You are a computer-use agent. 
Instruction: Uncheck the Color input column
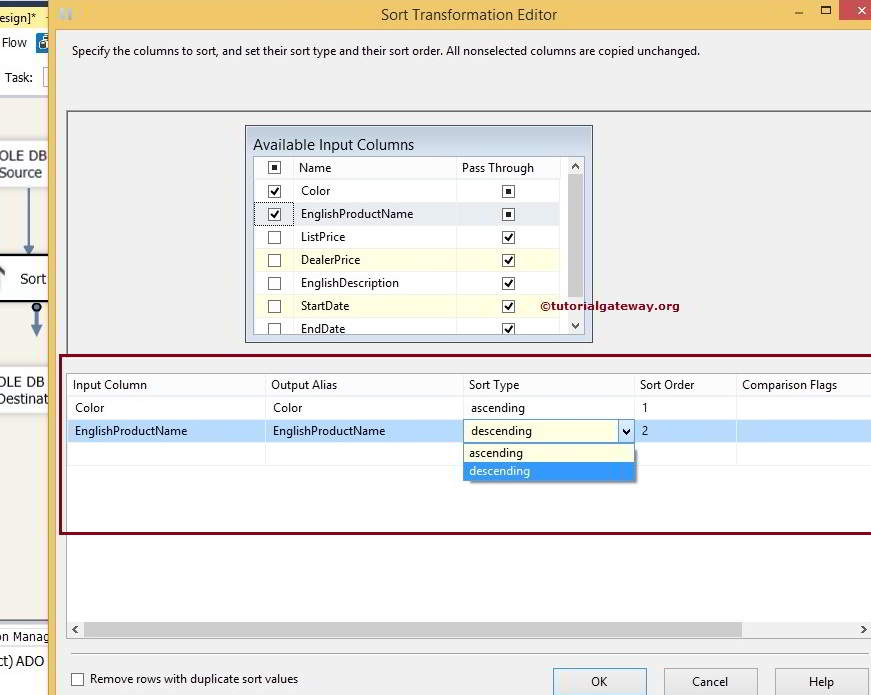click(274, 190)
